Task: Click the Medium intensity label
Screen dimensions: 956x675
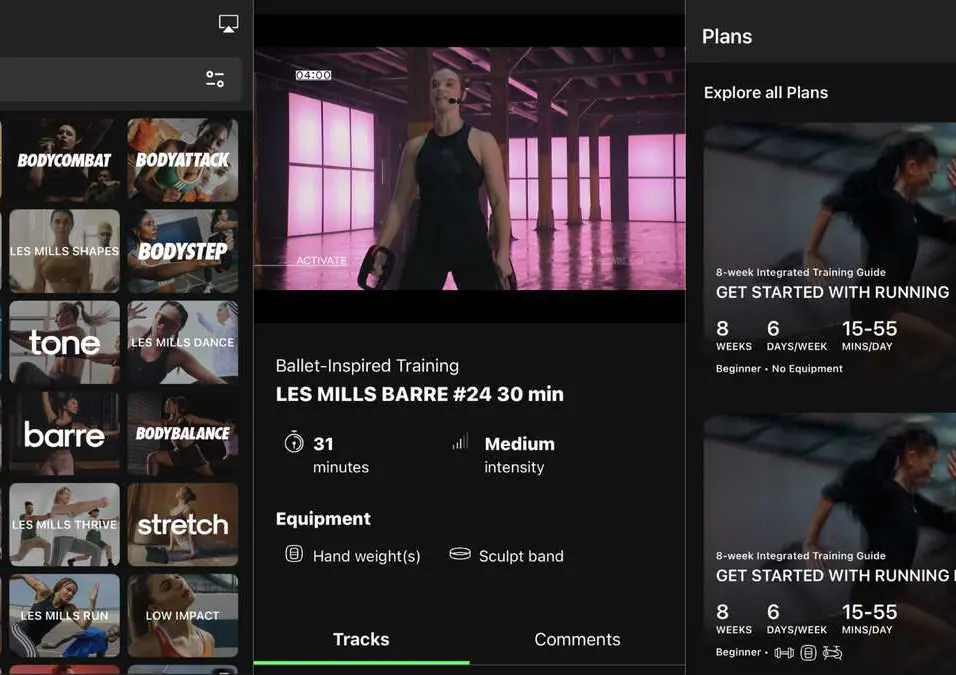Action: pos(519,455)
